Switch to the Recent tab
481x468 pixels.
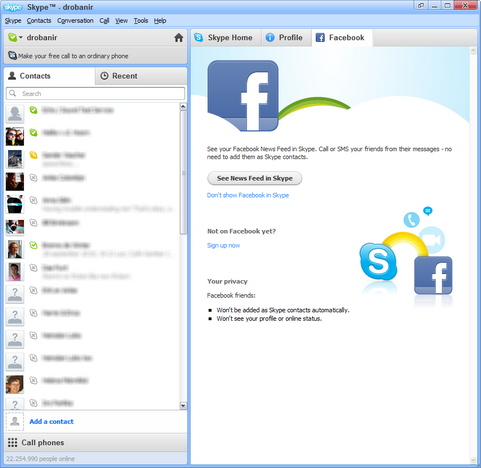point(141,76)
